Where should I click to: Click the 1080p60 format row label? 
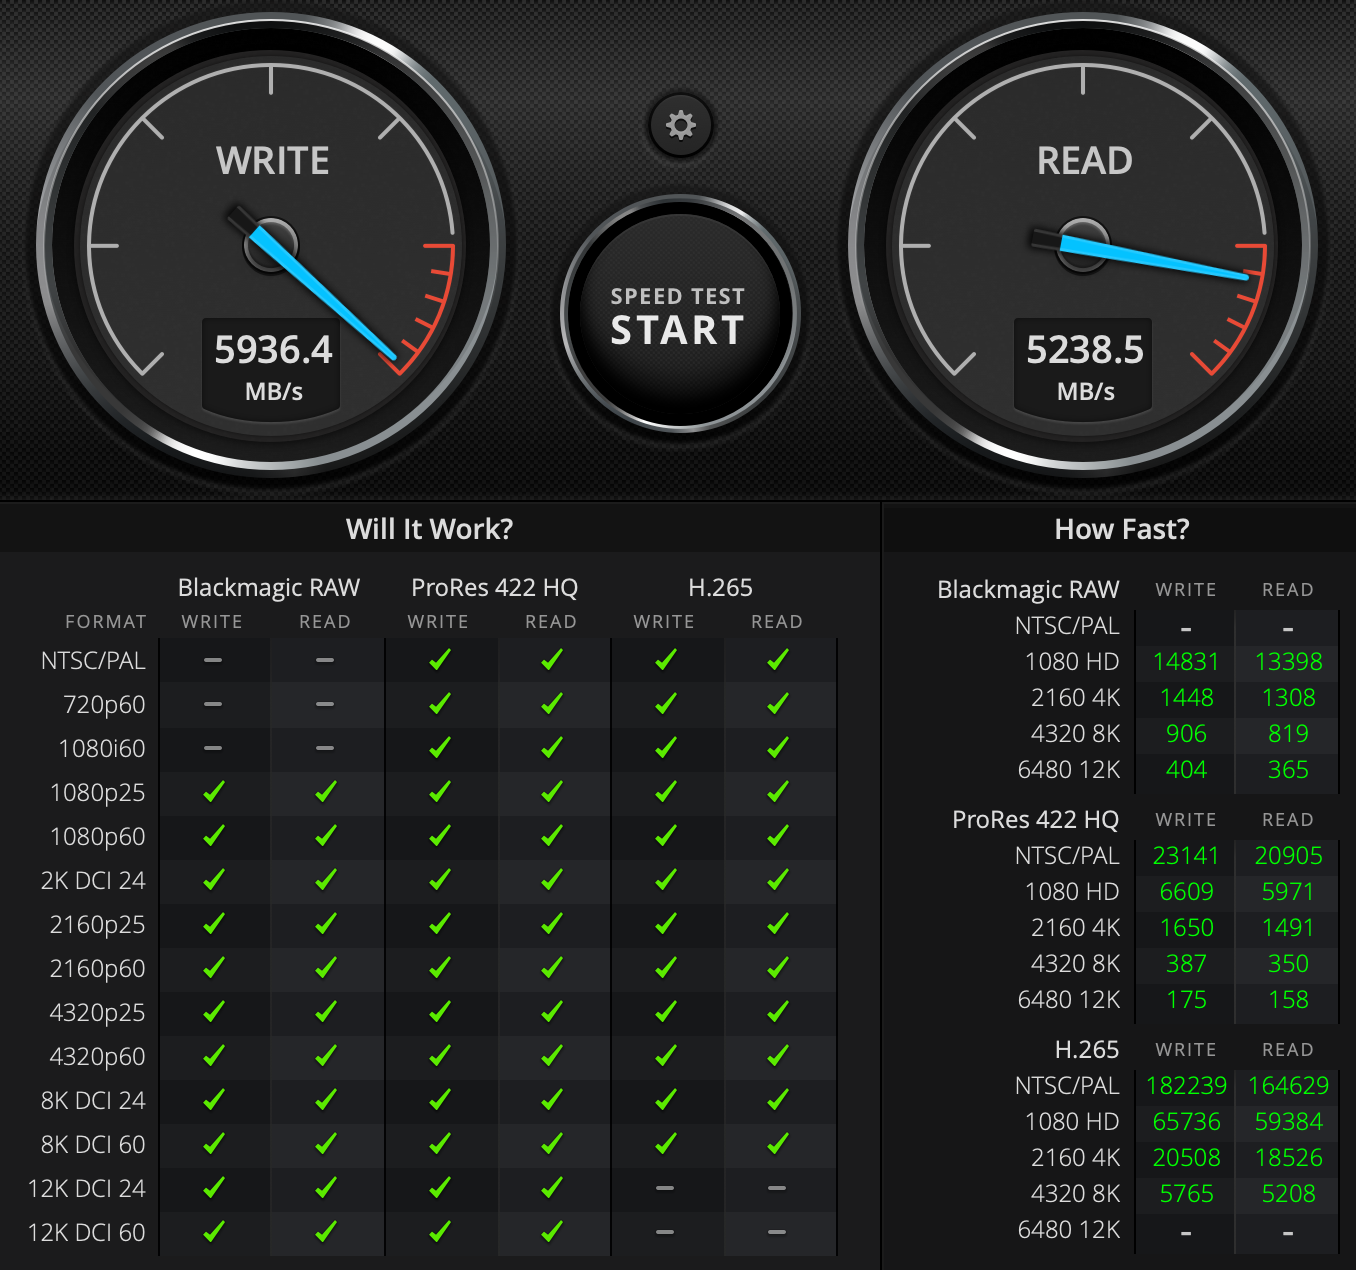click(x=98, y=837)
